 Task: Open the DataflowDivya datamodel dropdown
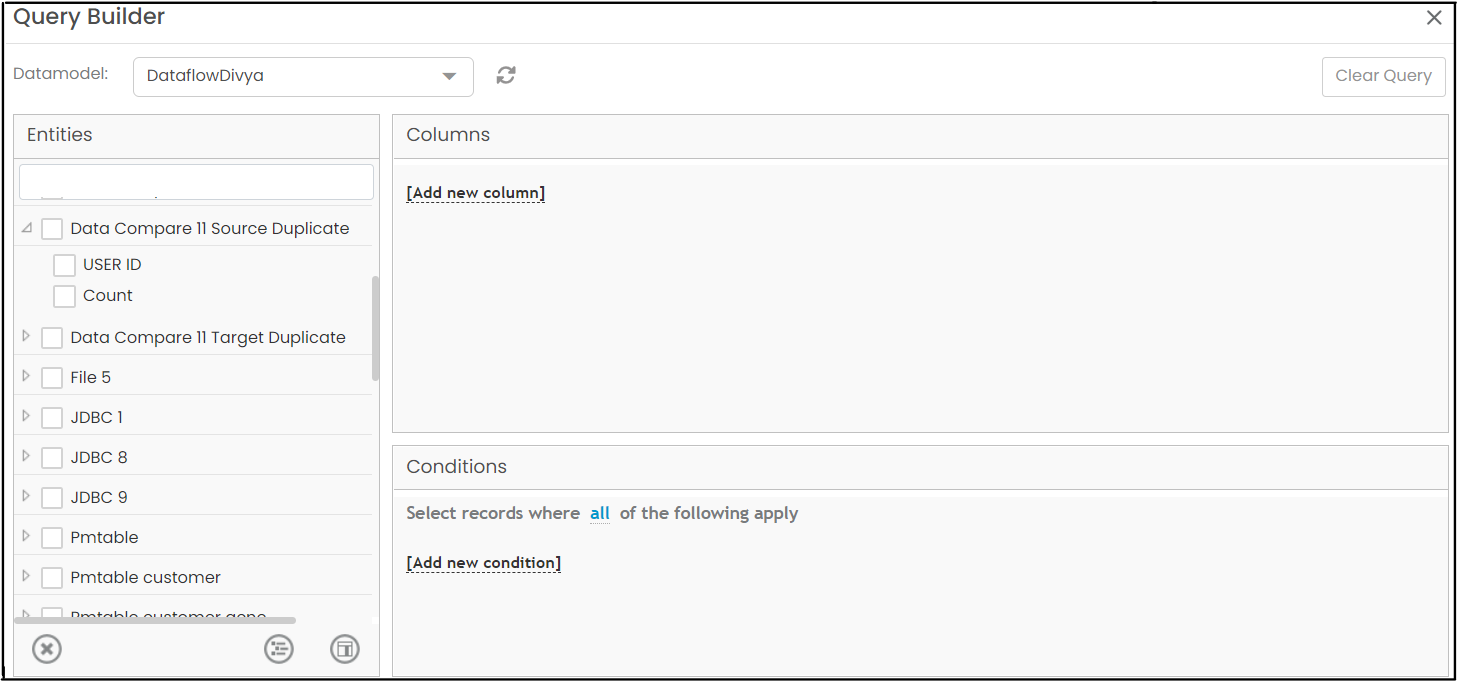[x=303, y=76]
